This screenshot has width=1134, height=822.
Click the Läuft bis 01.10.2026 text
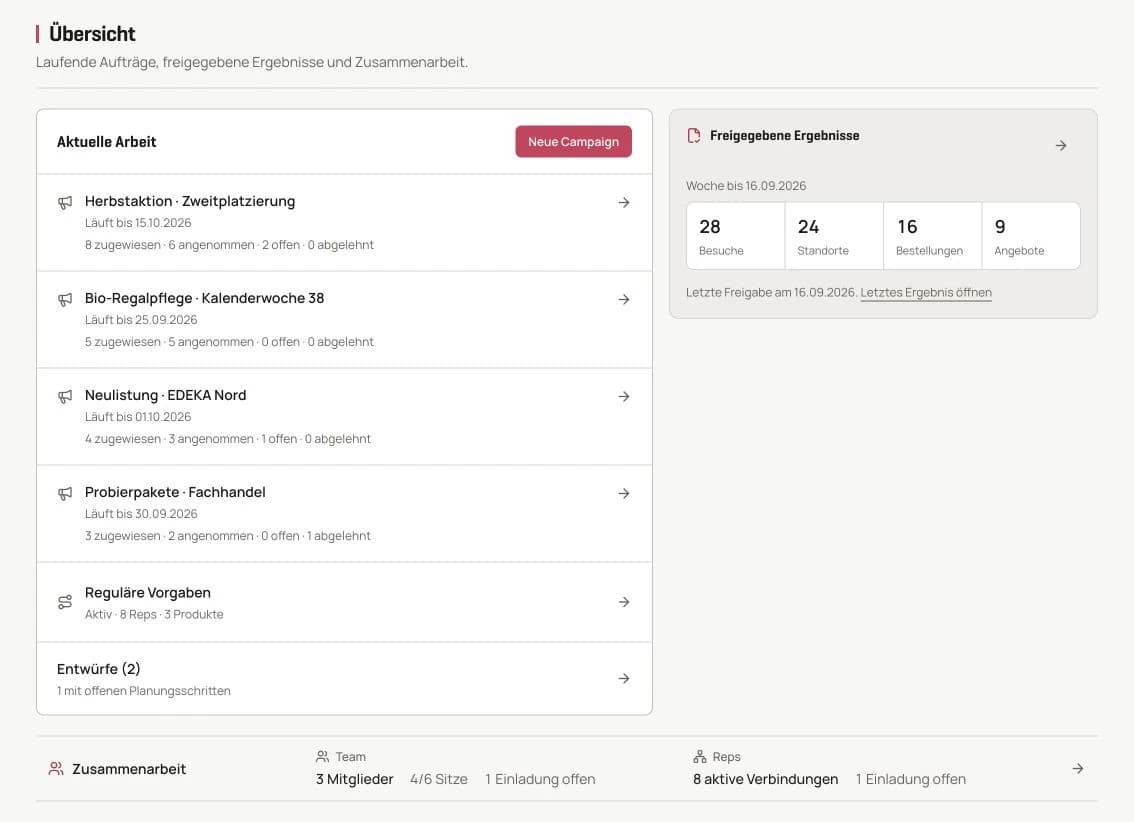138,416
